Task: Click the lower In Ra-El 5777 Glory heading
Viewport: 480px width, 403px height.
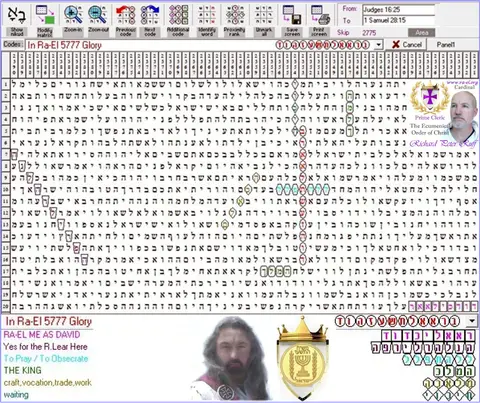Action: point(49,321)
